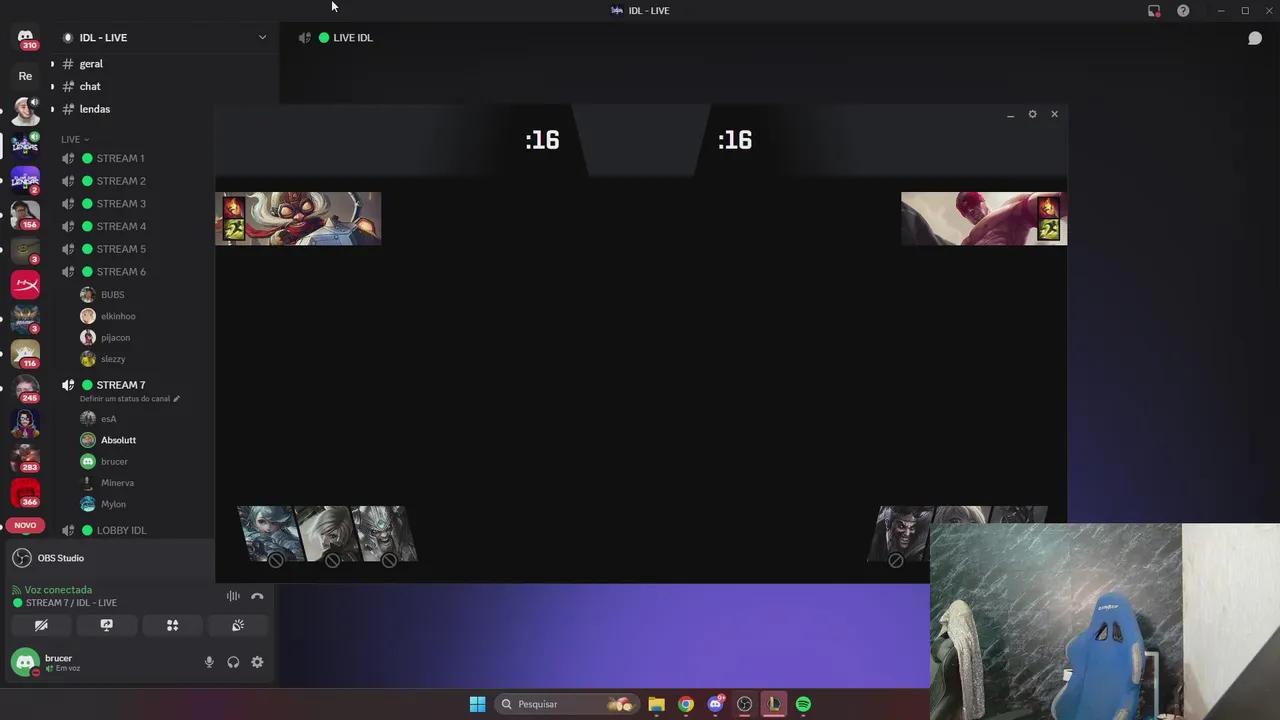1280x720 pixels.
Task: Open Discord user settings gear
Action: tap(257, 662)
